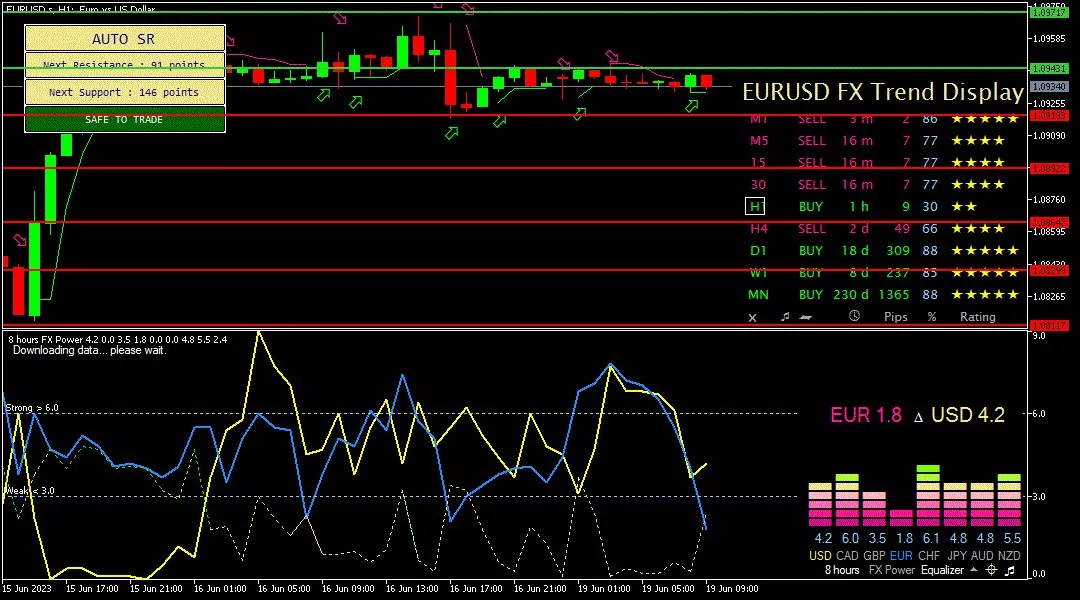Switch to H4 timeframe in Trend Display
Viewport: 1080px width, 600px height.
click(759, 229)
